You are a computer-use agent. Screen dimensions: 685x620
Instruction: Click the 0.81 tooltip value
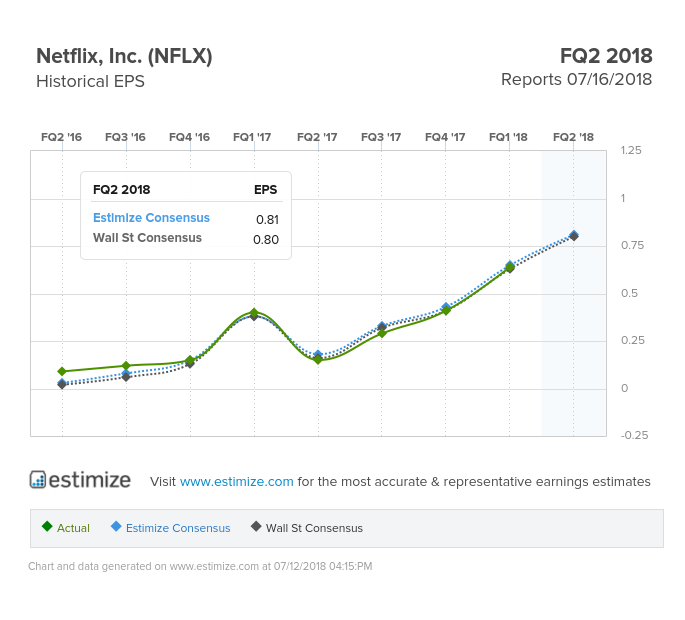[267, 219]
